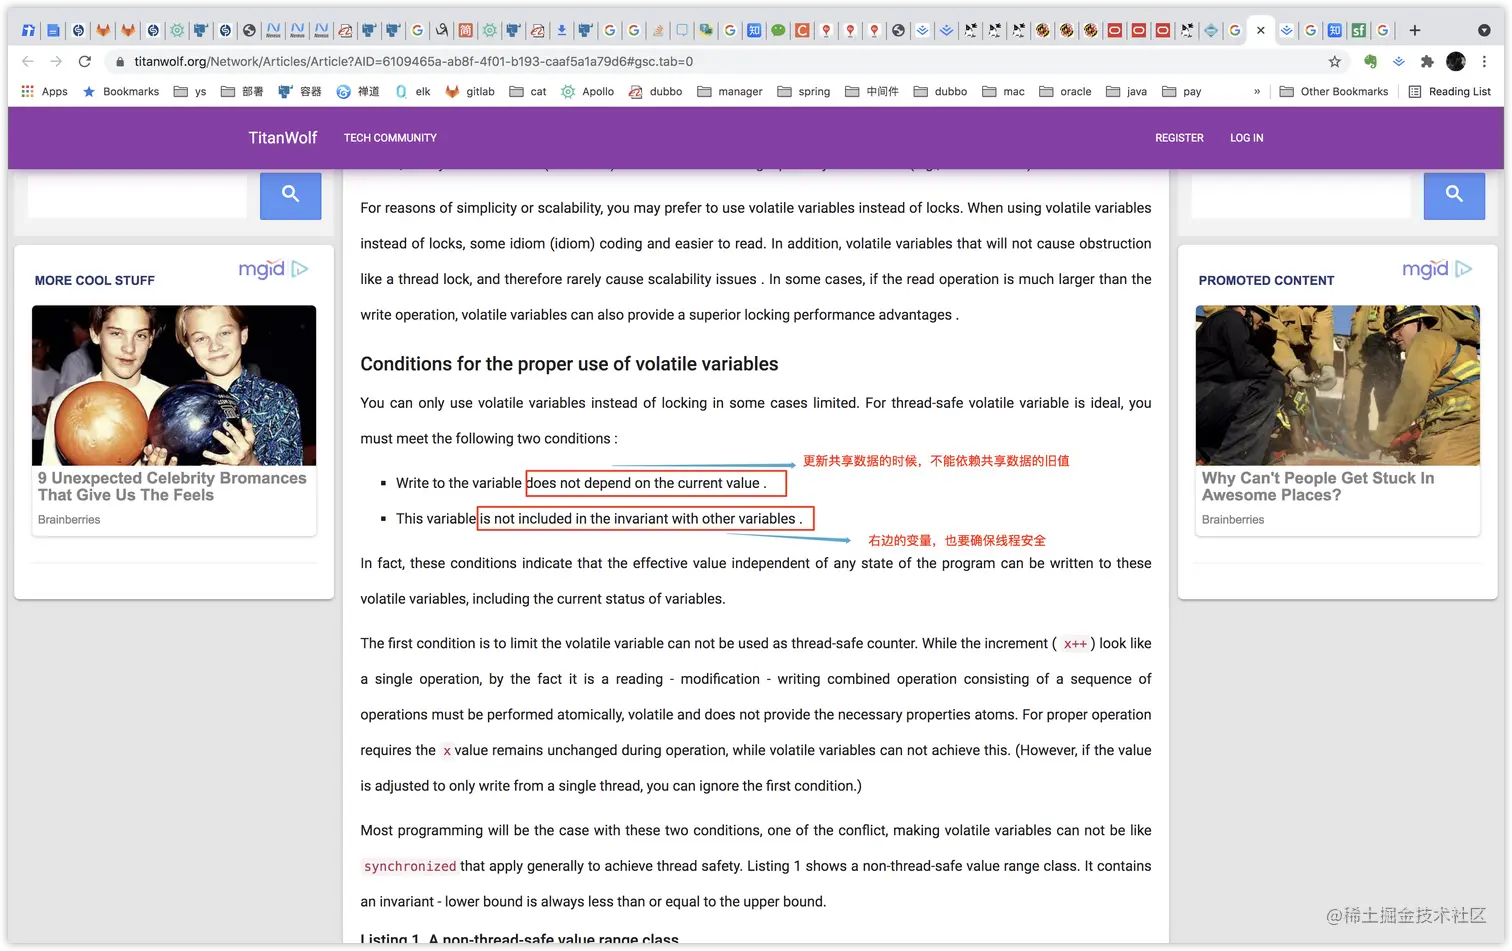Open Chrome's three-dot menu

point(1484,62)
